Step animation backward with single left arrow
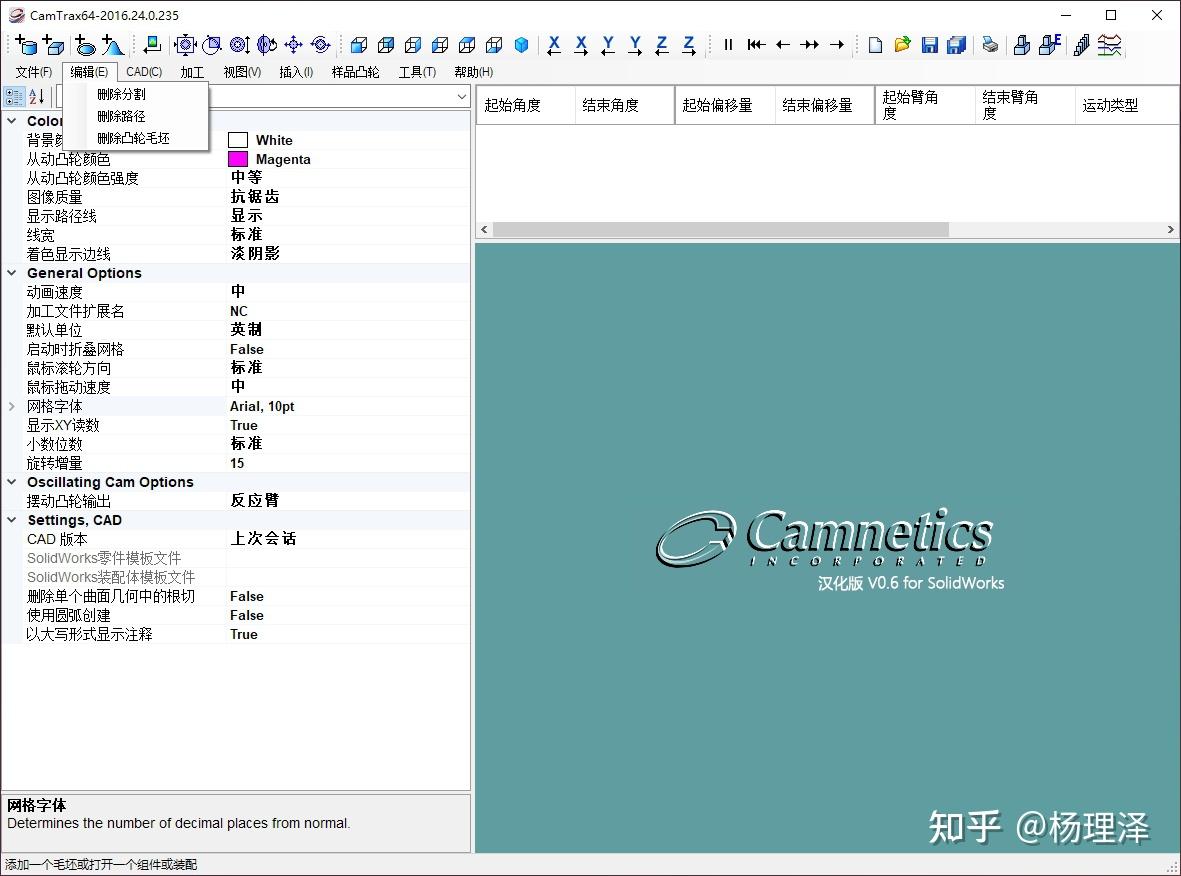 click(x=783, y=45)
